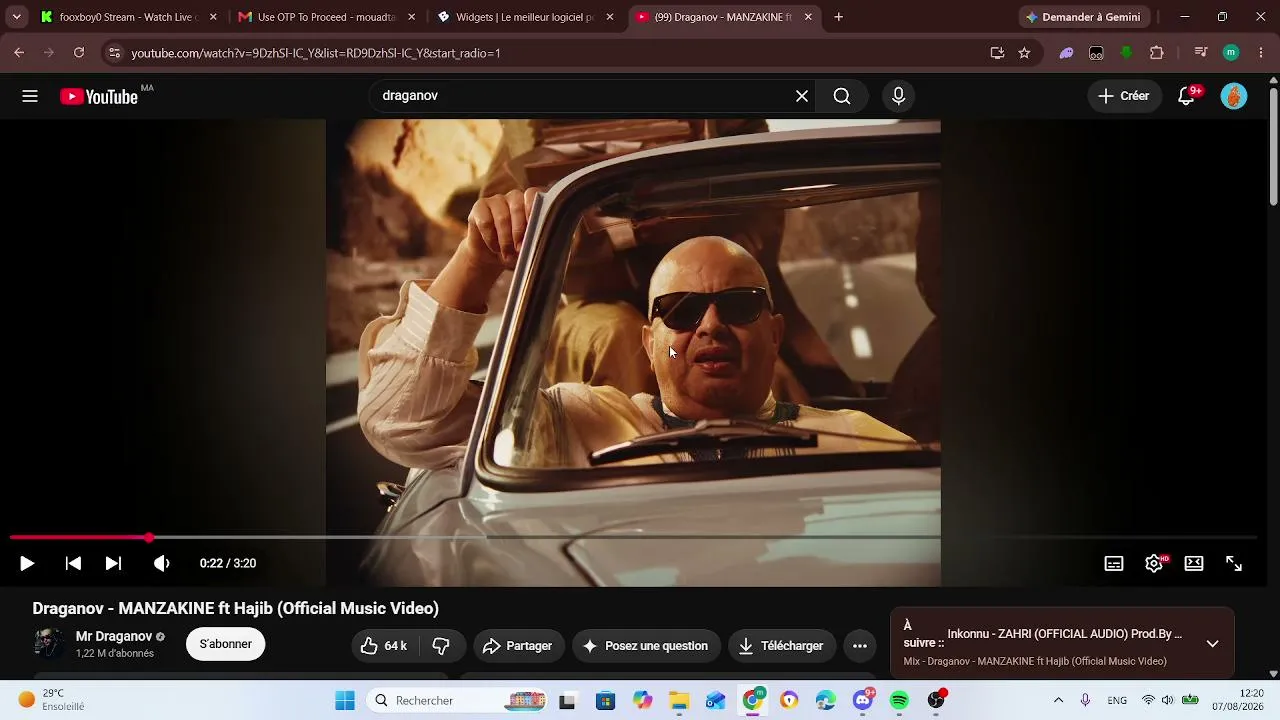Clear the search text with the X
Viewport: 1280px width, 720px height.
tap(802, 96)
